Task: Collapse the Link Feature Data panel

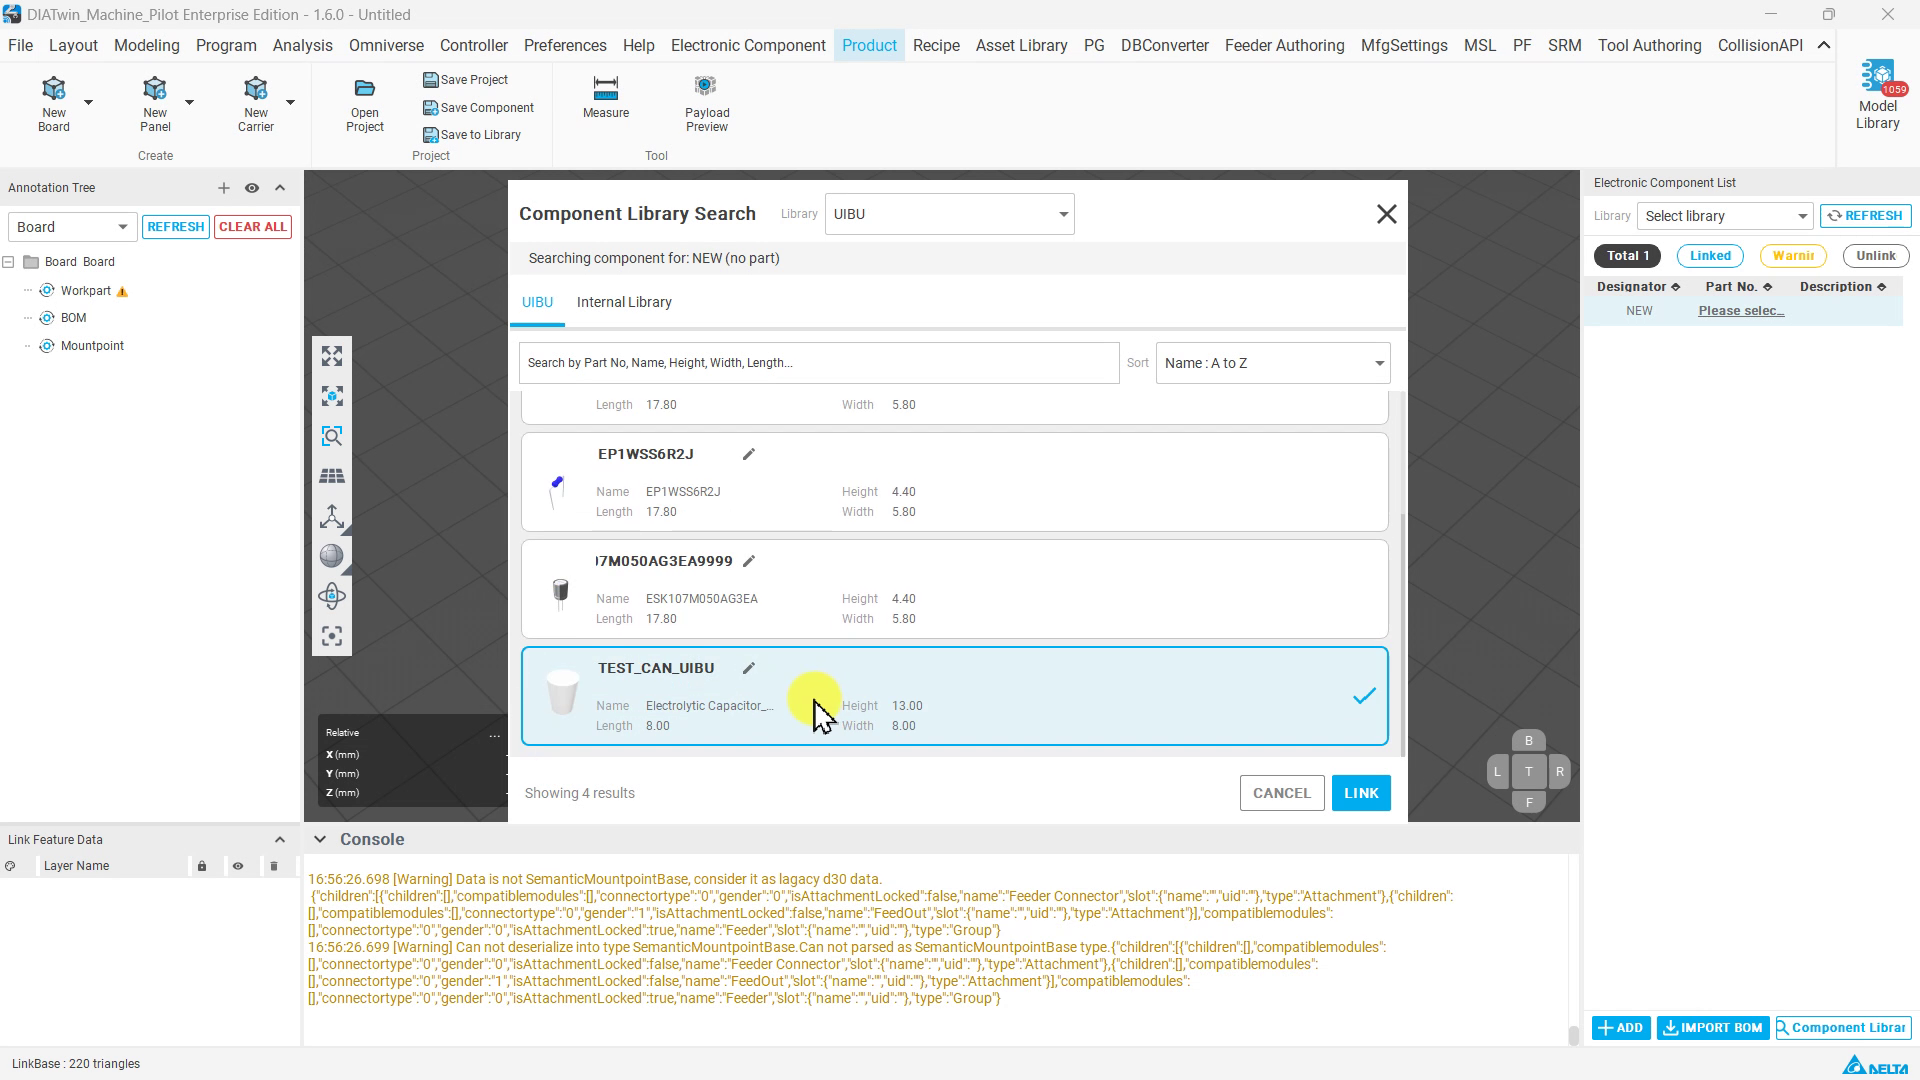Action: click(x=280, y=840)
